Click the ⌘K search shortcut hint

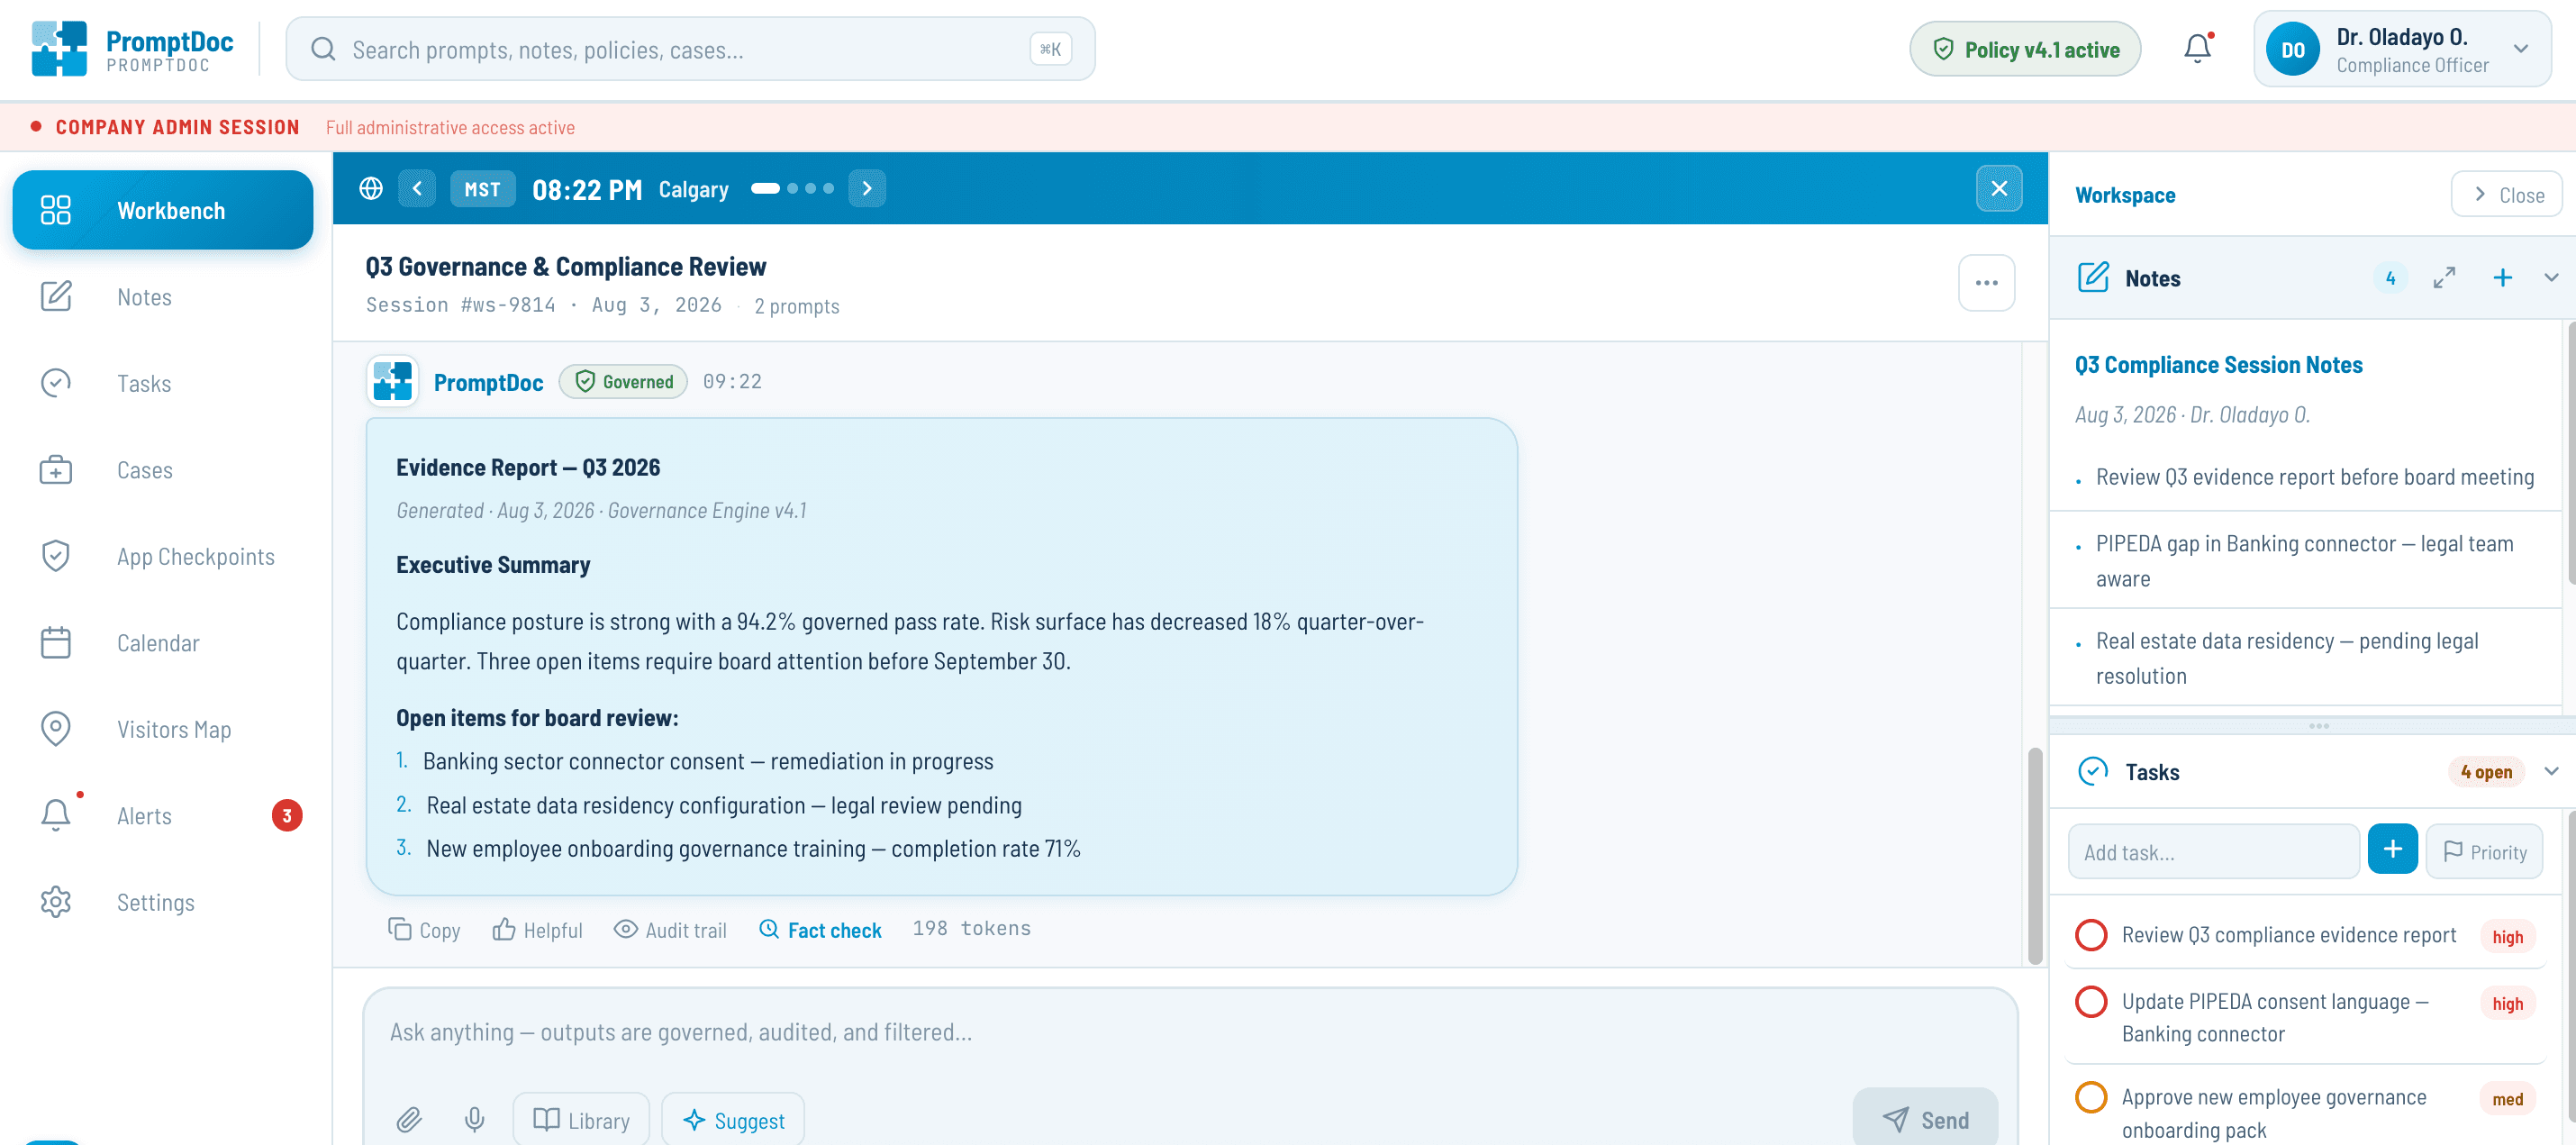coord(1050,49)
